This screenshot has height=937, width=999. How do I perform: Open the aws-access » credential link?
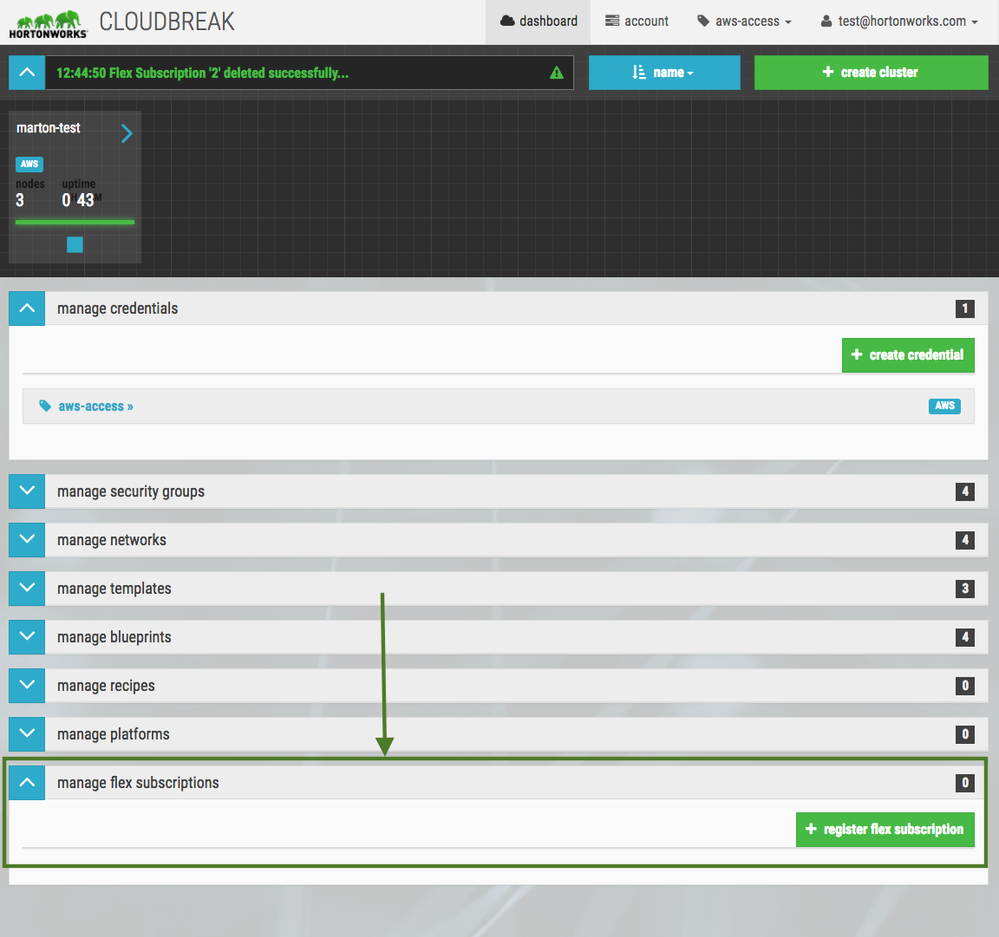tap(96, 406)
